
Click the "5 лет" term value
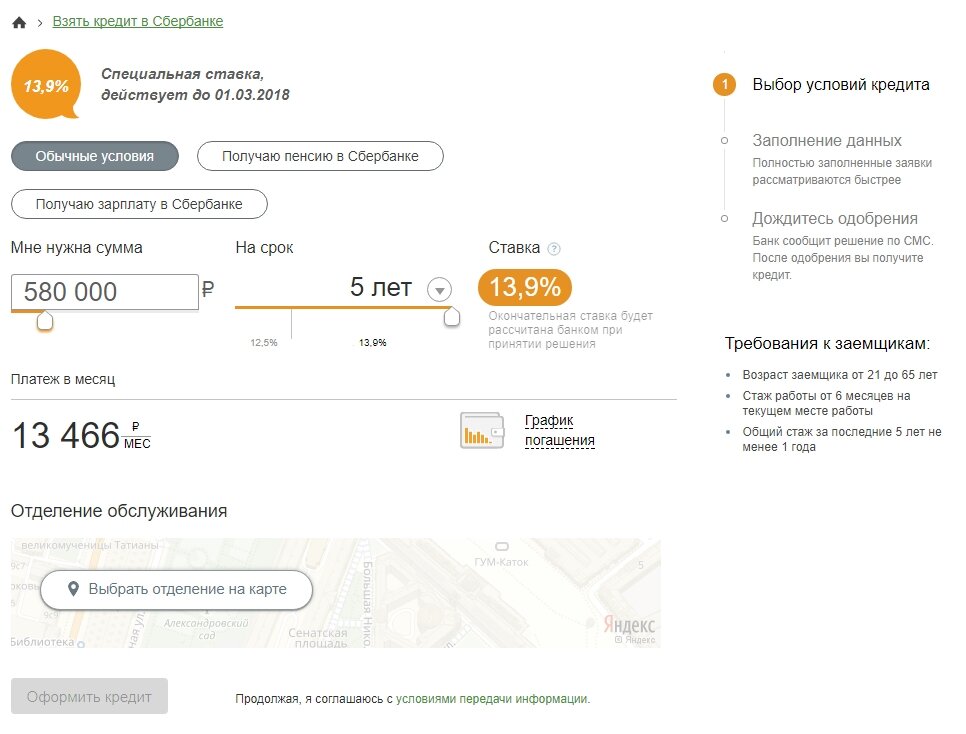380,288
